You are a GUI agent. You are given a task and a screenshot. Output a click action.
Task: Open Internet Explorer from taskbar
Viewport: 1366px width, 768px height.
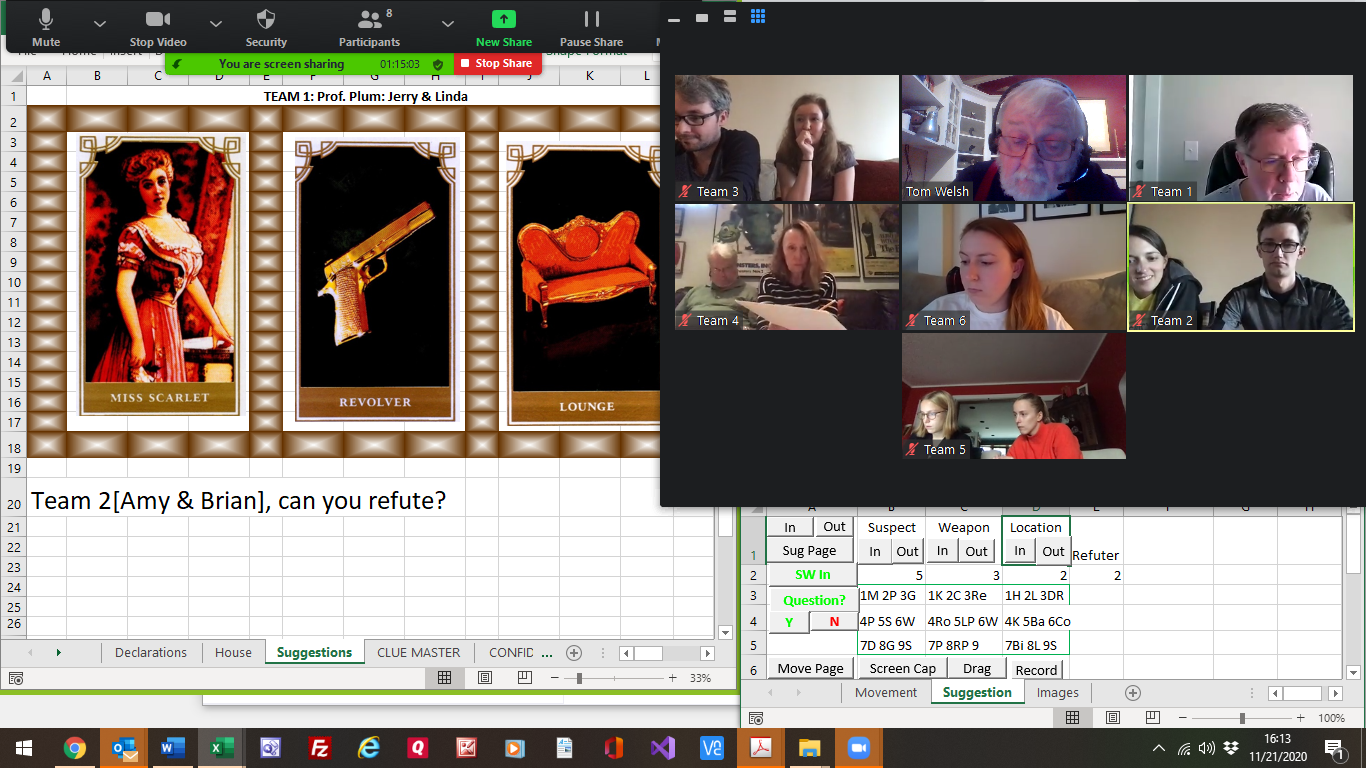point(369,748)
